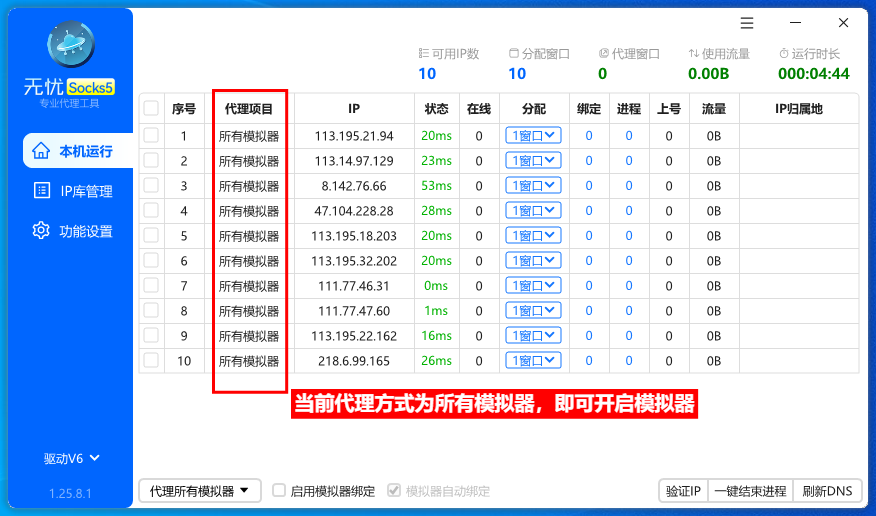Click the home icon for 本机运行
876x516 pixels.
click(41, 151)
